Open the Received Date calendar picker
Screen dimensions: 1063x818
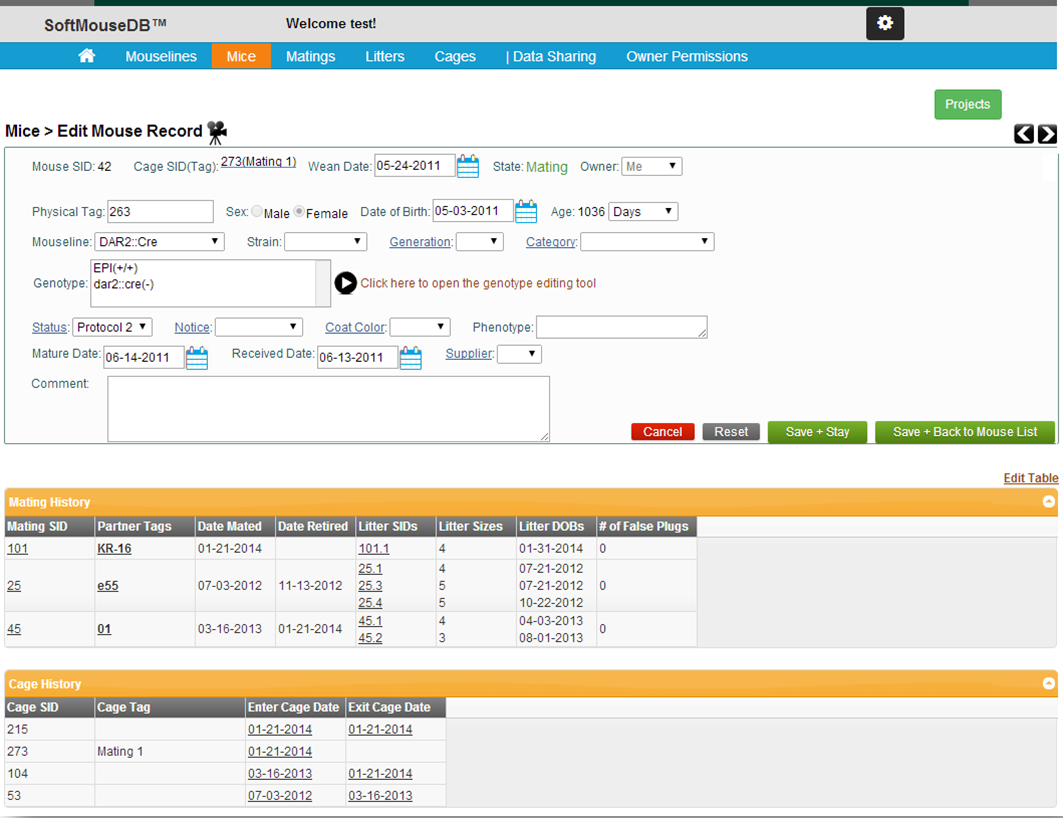(x=410, y=357)
